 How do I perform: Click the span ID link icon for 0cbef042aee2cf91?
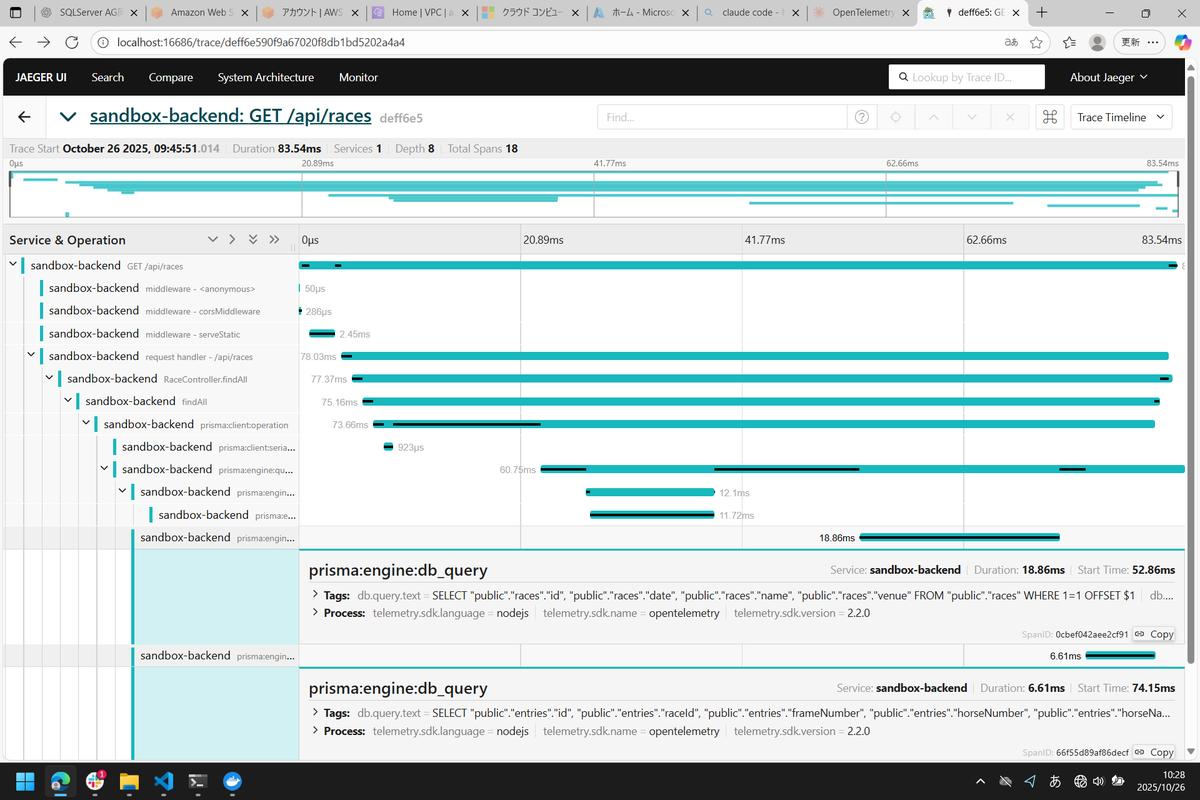coord(1140,634)
